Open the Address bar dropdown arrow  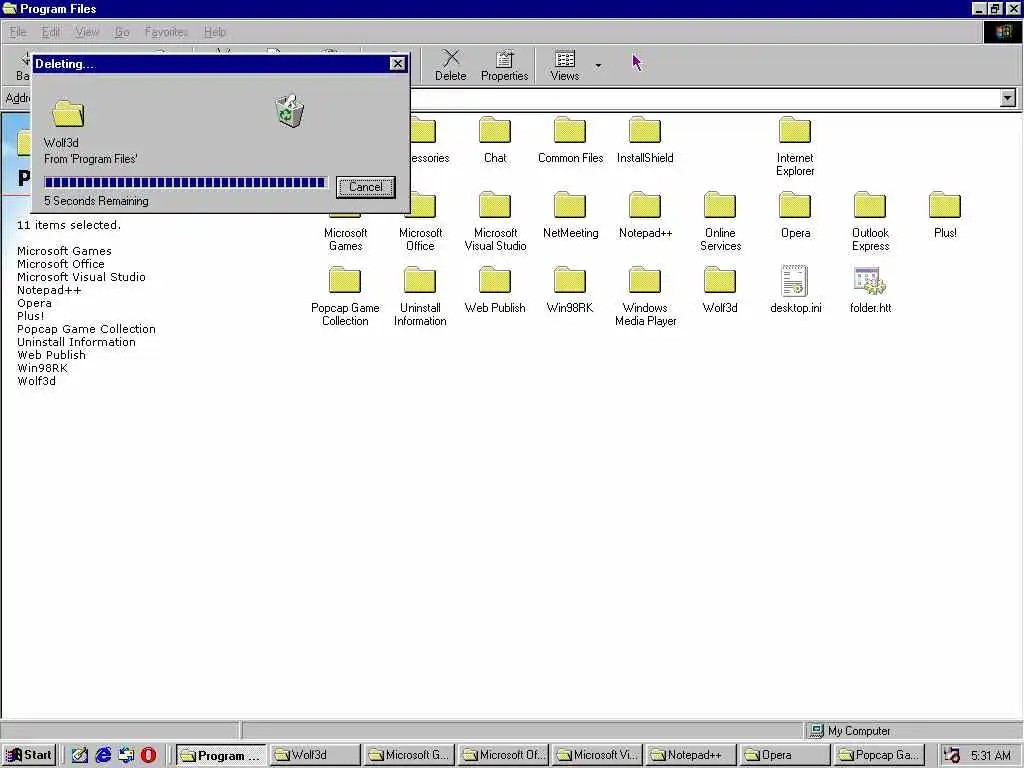pyautogui.click(x=1008, y=98)
